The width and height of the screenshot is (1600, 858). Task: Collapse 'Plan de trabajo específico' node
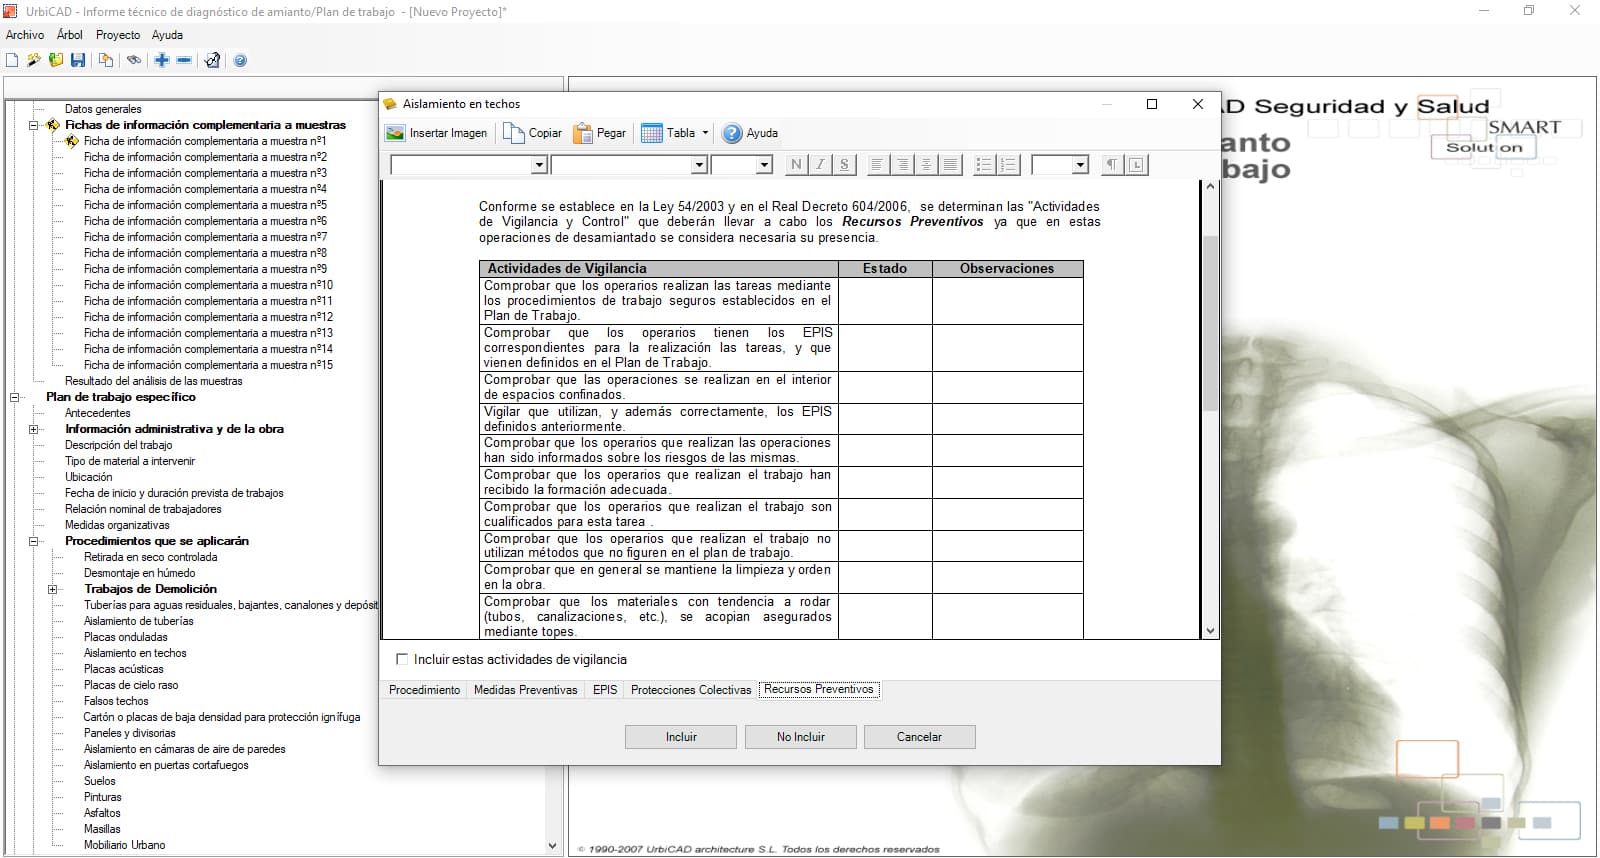[x=14, y=397]
